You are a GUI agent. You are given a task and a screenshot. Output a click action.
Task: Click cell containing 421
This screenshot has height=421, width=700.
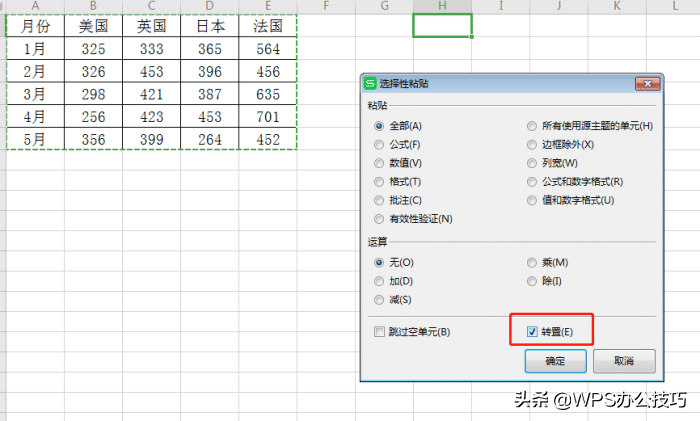[151, 94]
